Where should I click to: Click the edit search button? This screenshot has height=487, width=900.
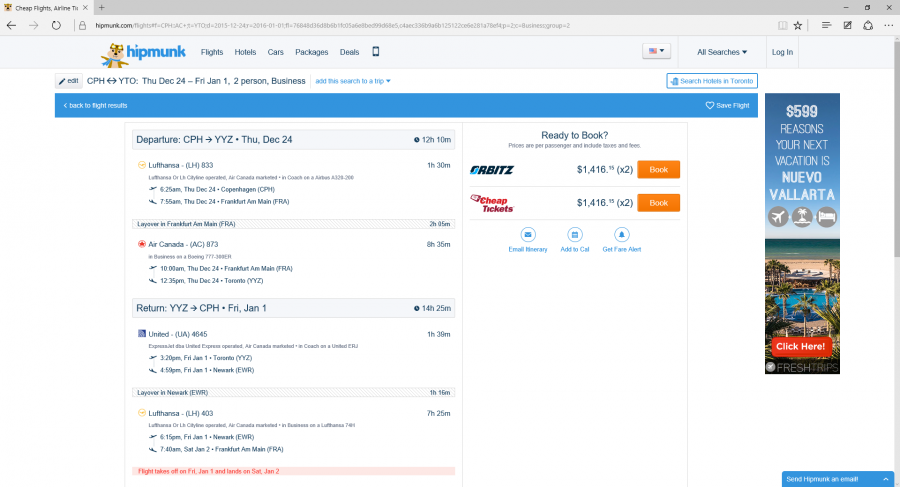coord(68,81)
